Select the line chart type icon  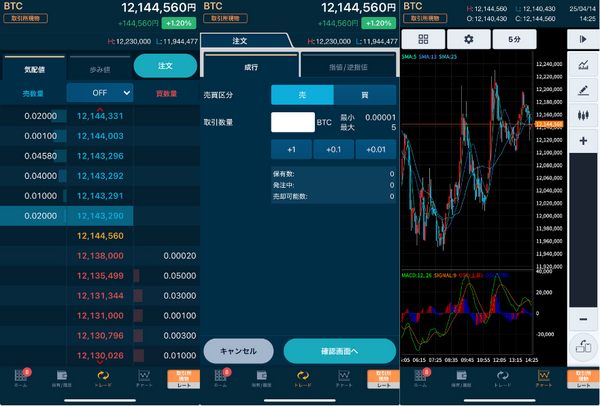click(x=582, y=64)
